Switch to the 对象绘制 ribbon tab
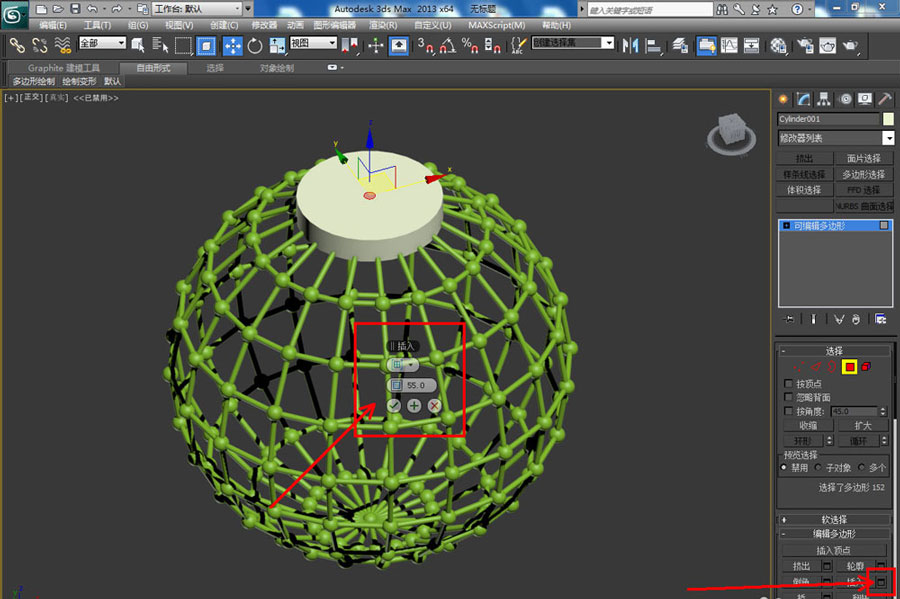 coord(277,68)
